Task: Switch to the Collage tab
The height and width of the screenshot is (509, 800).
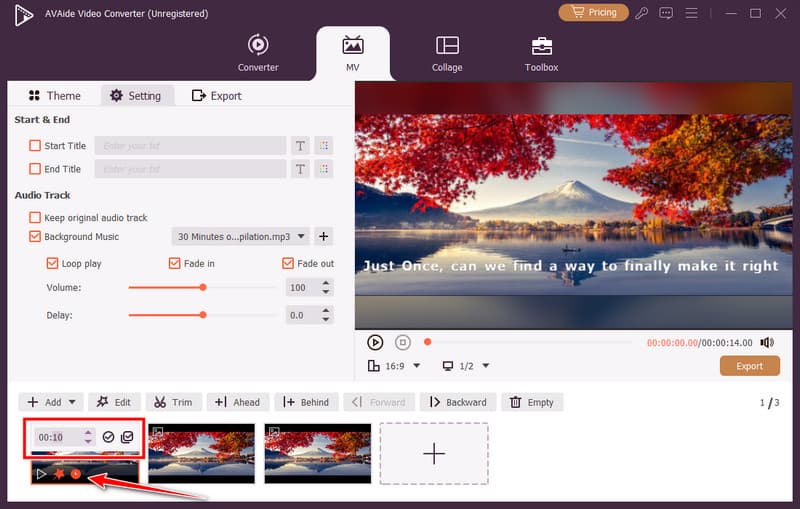Action: (x=447, y=53)
